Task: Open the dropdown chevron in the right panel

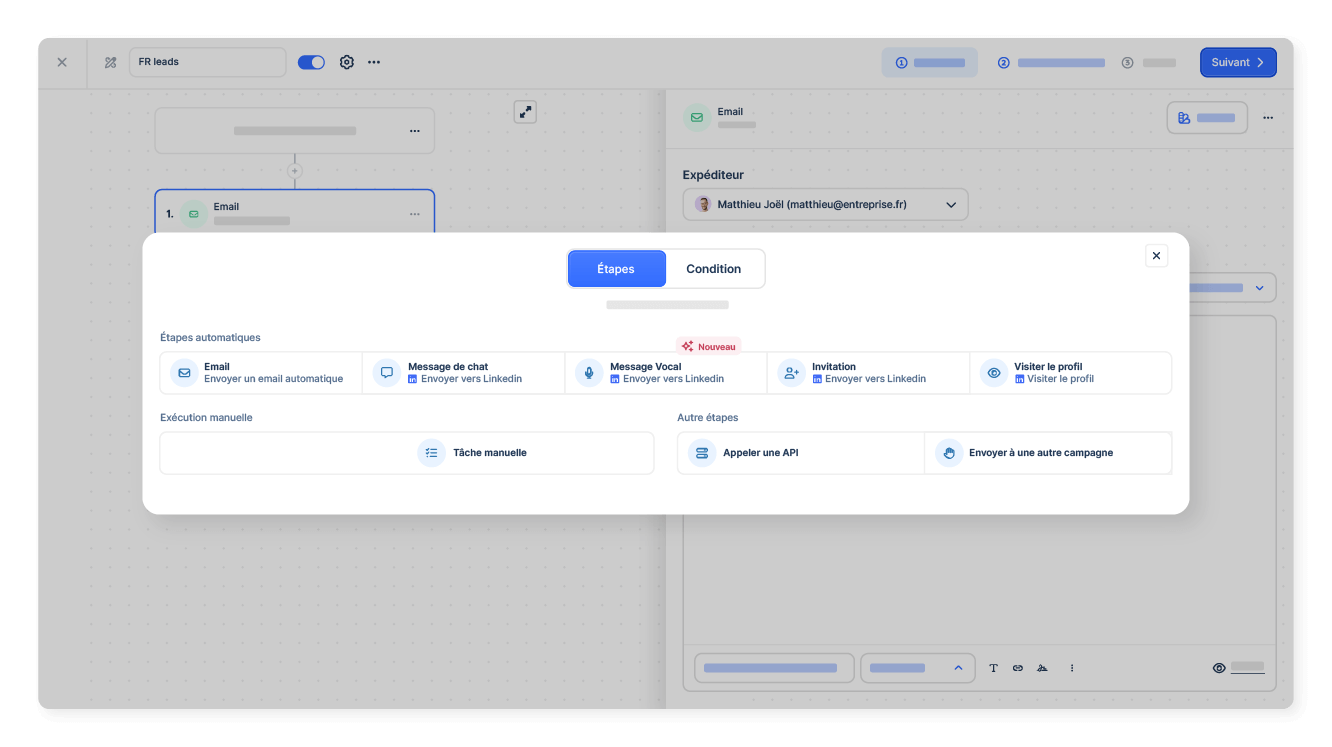Action: click(x=1259, y=287)
